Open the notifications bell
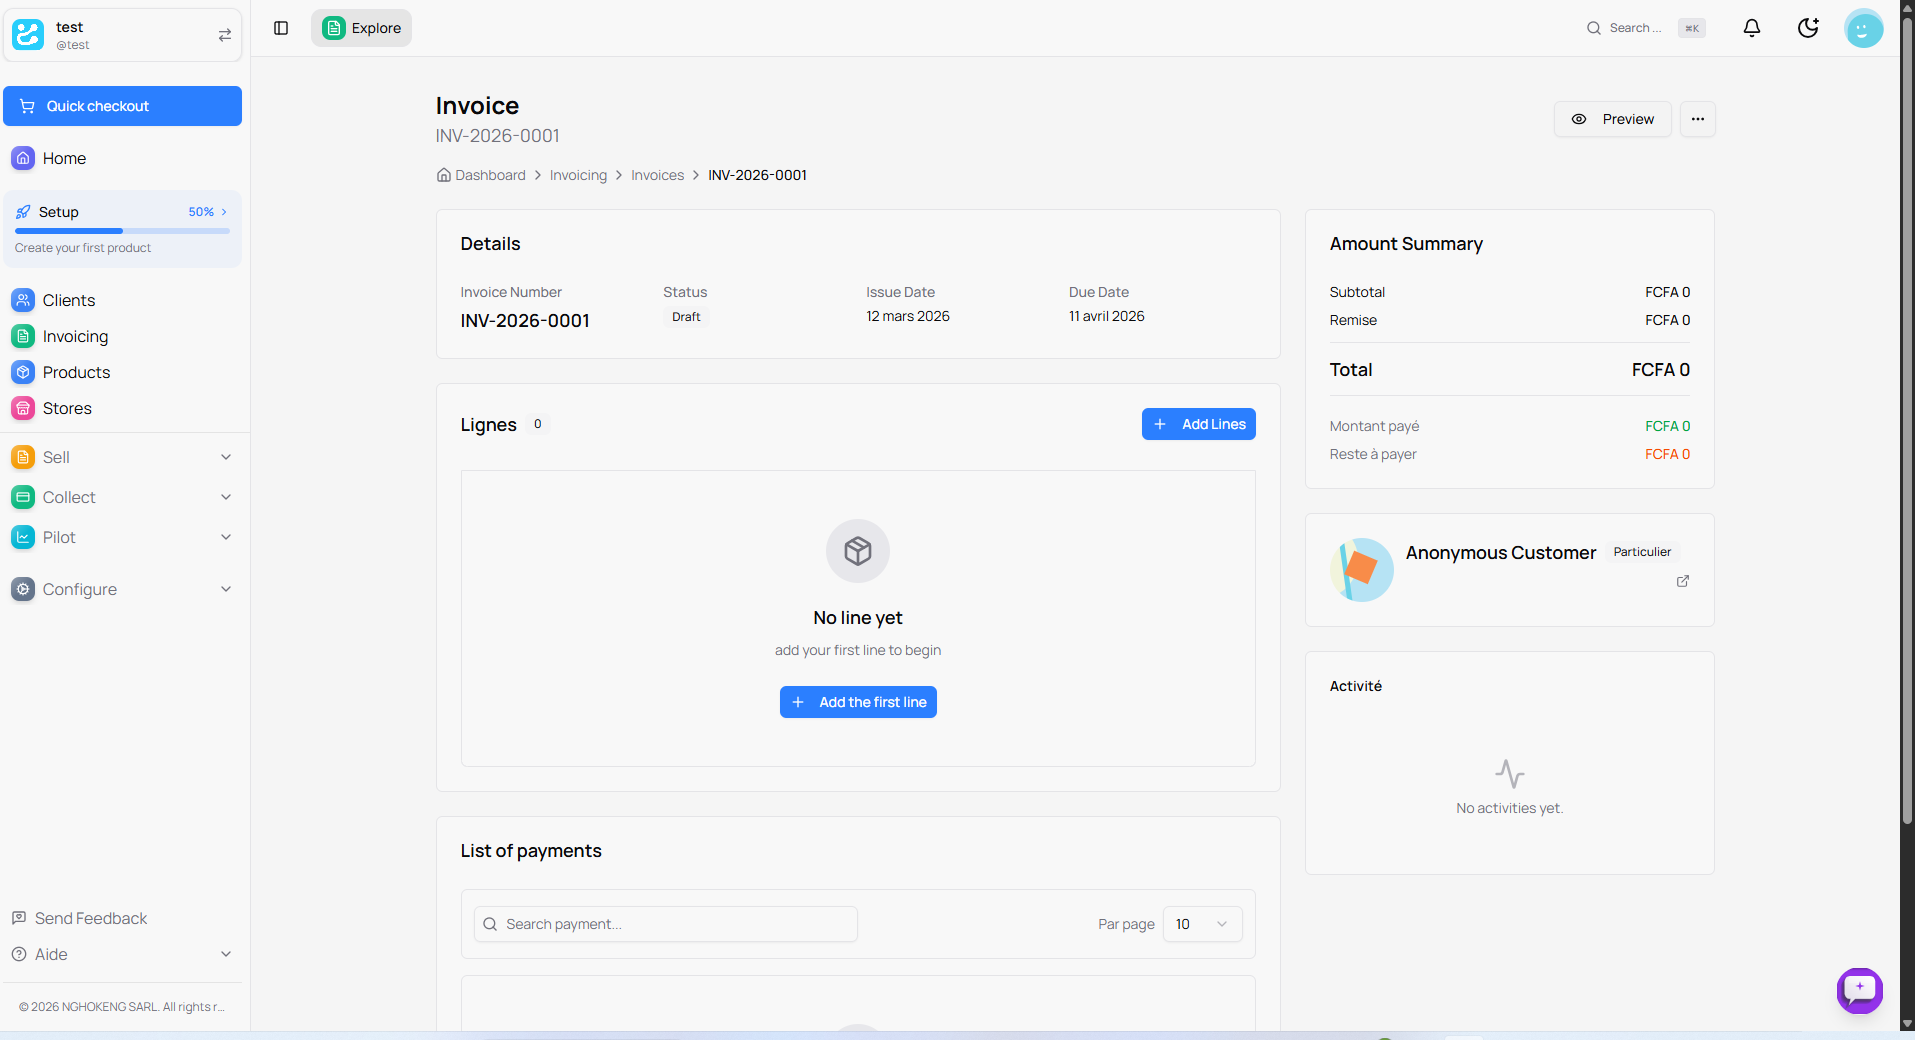This screenshot has height=1040, width=1915. click(1751, 28)
